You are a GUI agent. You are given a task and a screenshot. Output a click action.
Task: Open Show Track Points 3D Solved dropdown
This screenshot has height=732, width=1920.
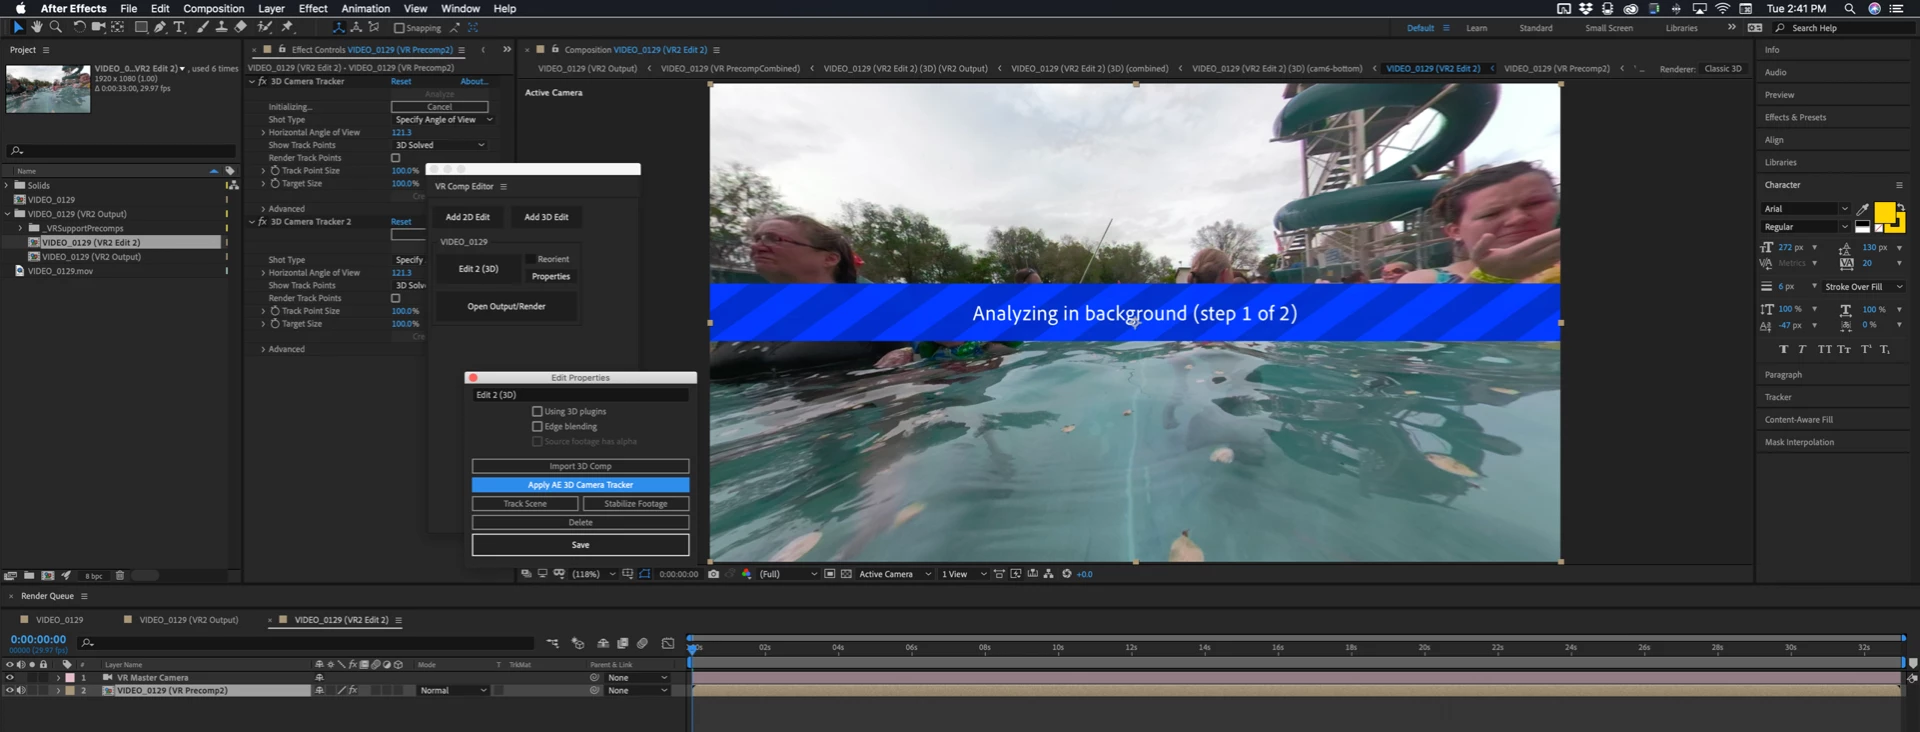coord(440,145)
